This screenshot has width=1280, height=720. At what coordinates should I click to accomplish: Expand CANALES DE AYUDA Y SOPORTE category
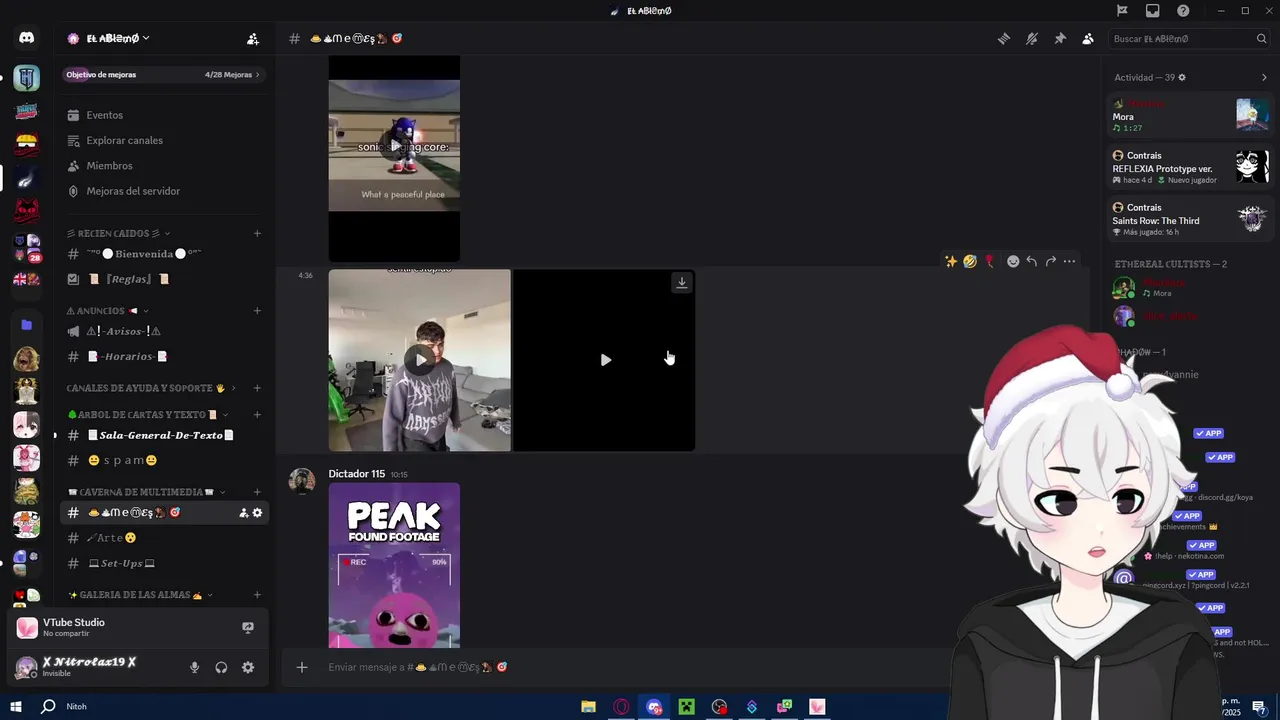(x=152, y=388)
